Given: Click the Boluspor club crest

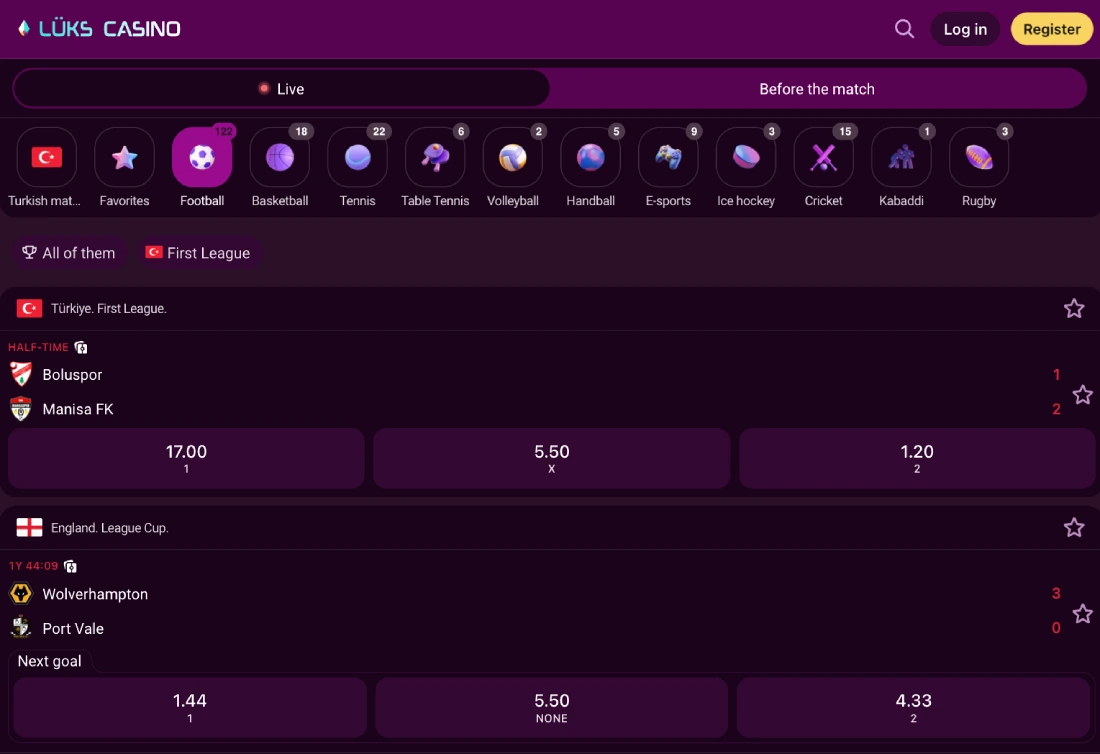Looking at the screenshot, I should (x=21, y=374).
